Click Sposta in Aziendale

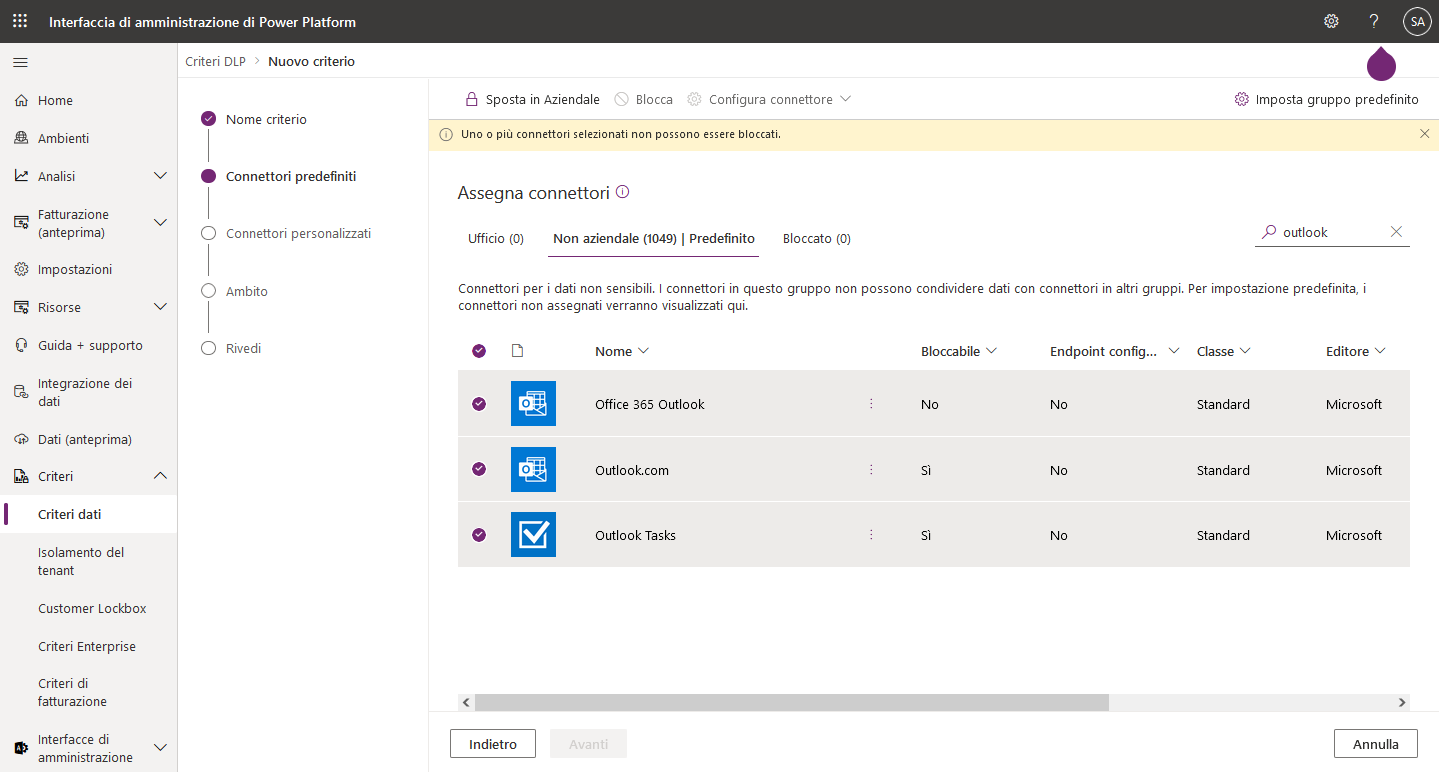tap(533, 100)
